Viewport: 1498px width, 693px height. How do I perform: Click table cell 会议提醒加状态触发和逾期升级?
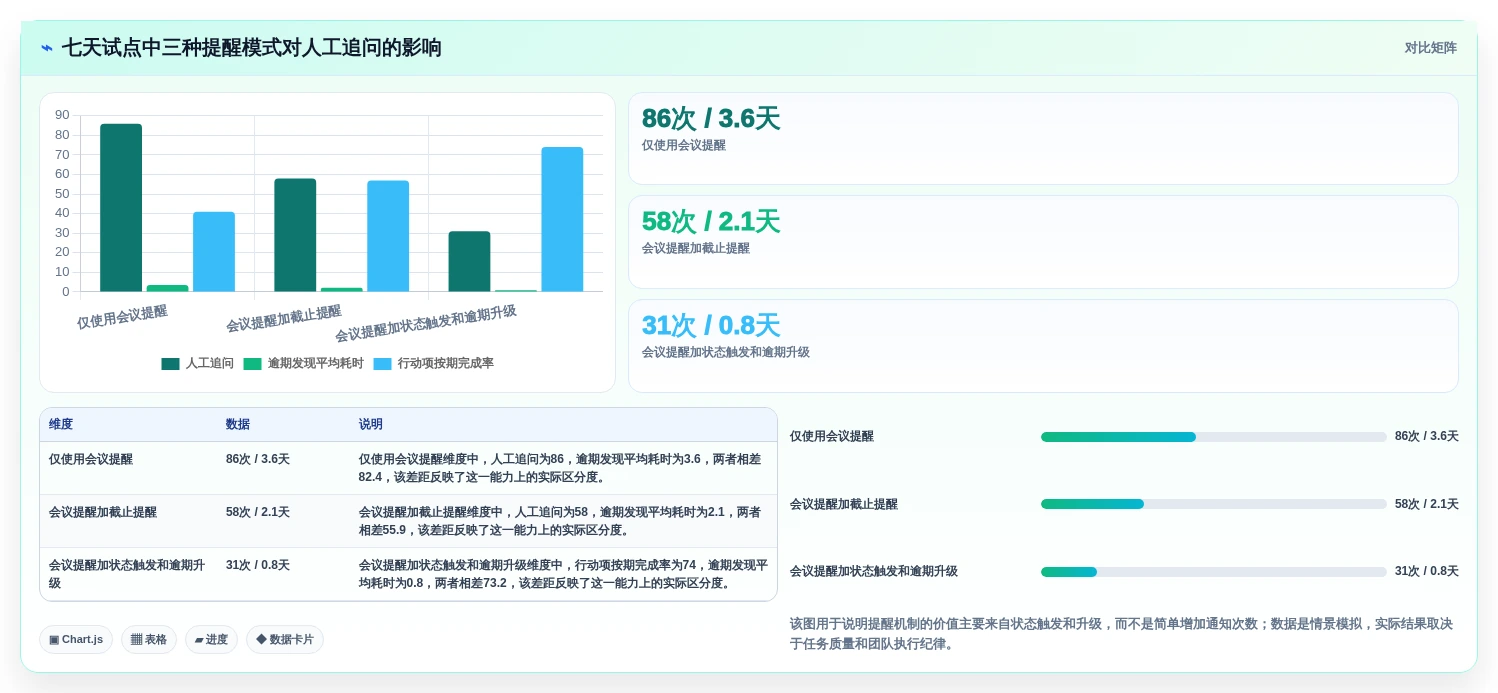tap(127, 574)
